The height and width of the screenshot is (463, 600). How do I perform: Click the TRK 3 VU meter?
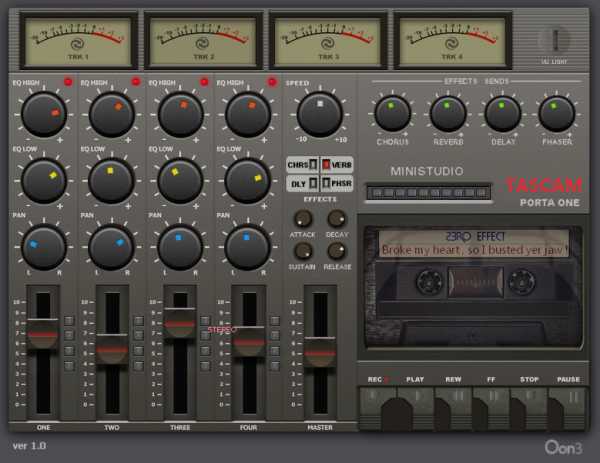pos(328,41)
